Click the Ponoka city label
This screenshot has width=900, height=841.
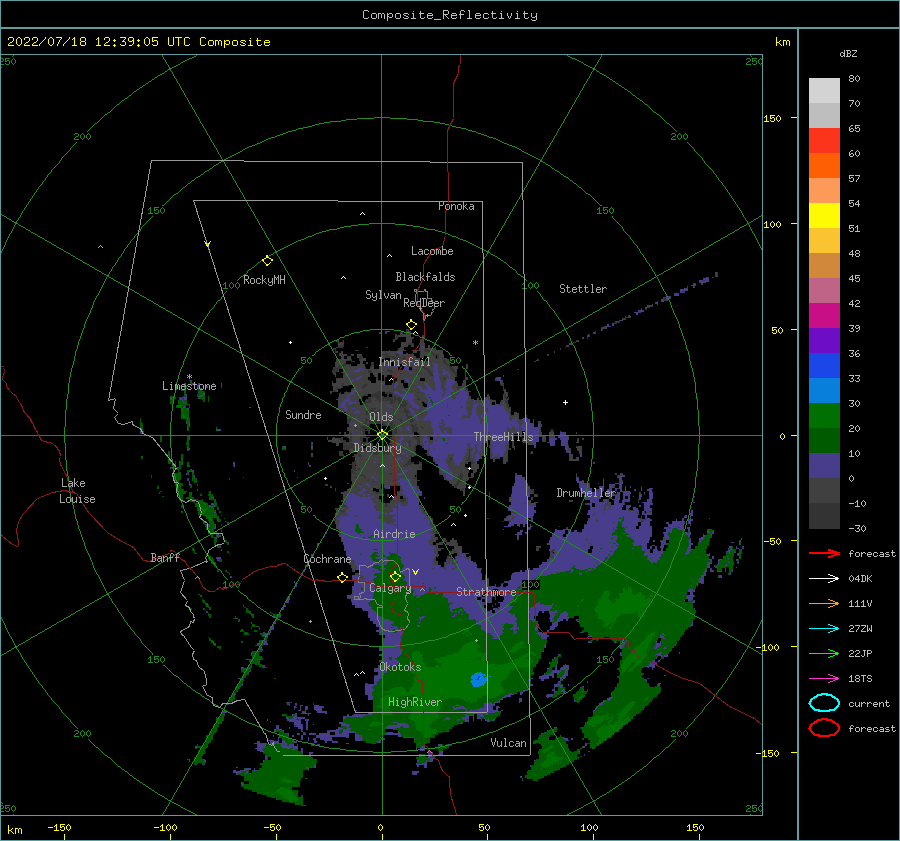[x=456, y=206]
